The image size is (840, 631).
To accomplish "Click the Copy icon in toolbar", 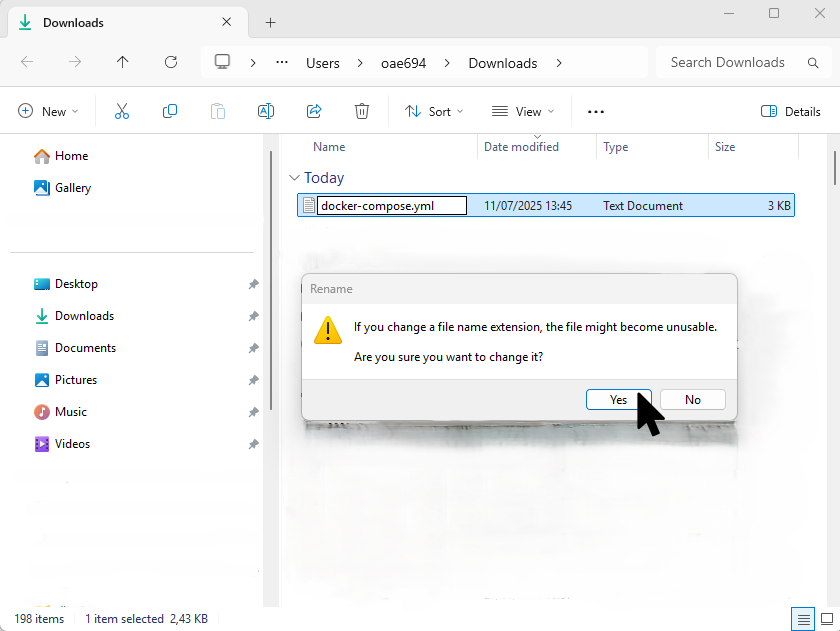I will (170, 112).
